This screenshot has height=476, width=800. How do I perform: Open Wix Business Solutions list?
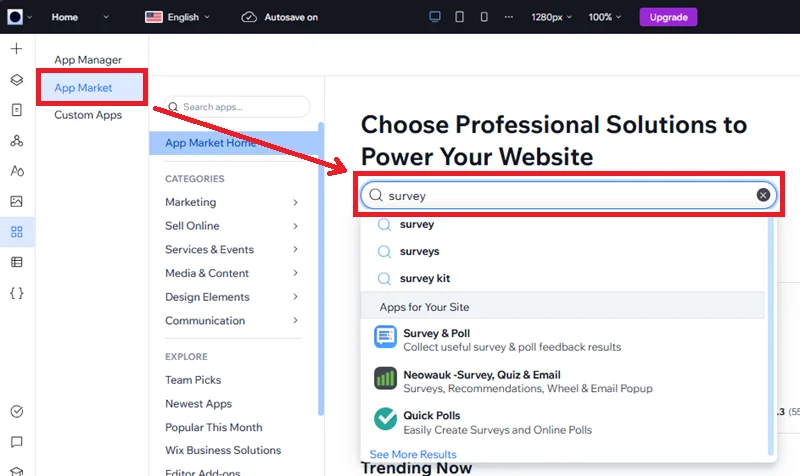click(x=223, y=450)
